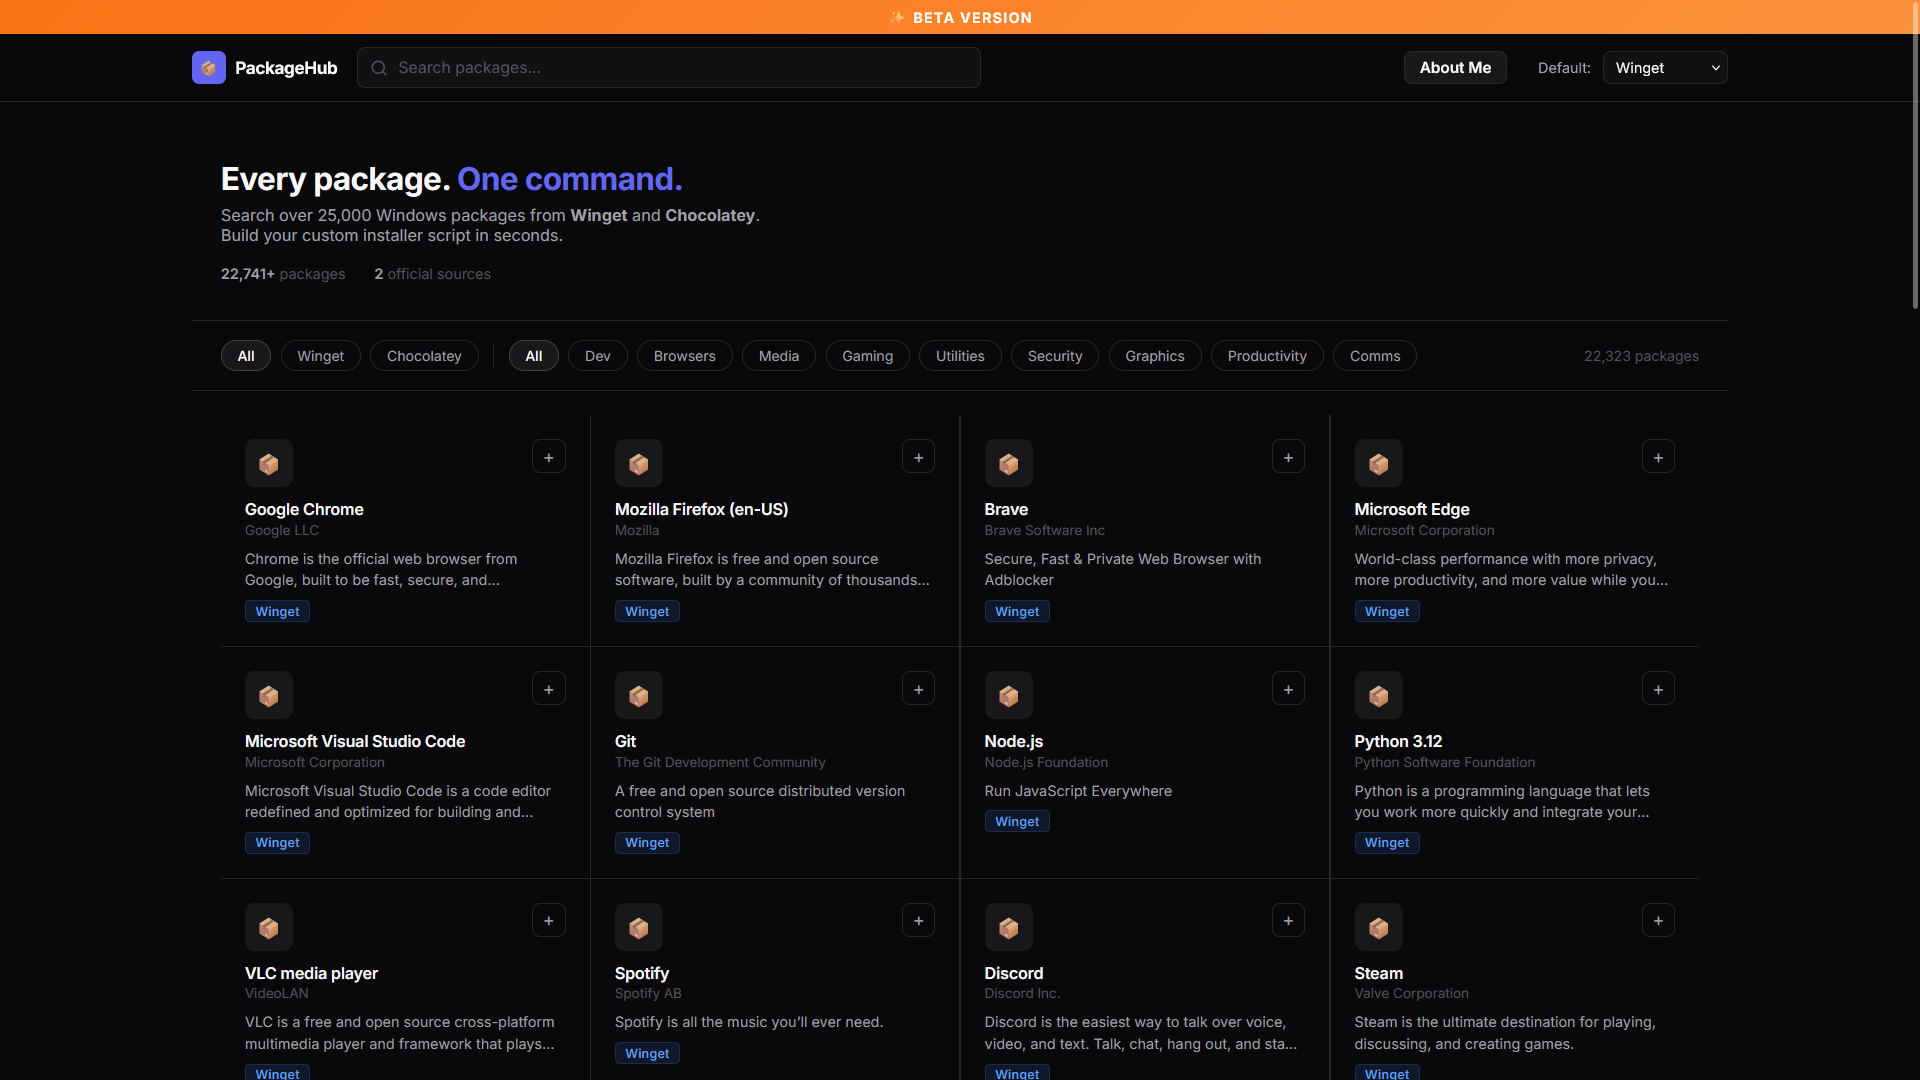The height and width of the screenshot is (1080, 1920).
Task: Open the Default package manager dropdown
Action: tap(1665, 68)
